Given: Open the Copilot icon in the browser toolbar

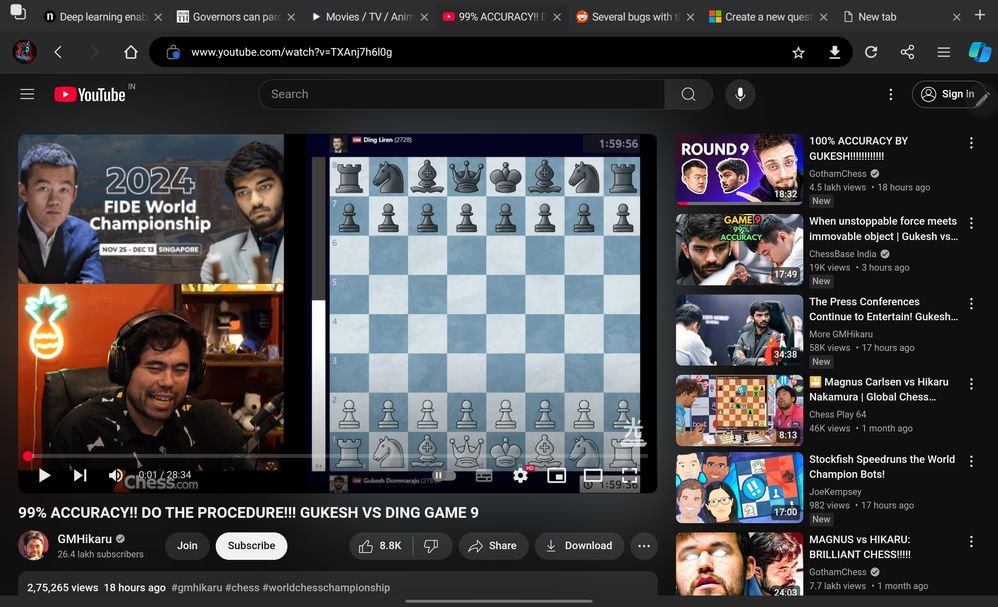Looking at the screenshot, I should [x=980, y=52].
